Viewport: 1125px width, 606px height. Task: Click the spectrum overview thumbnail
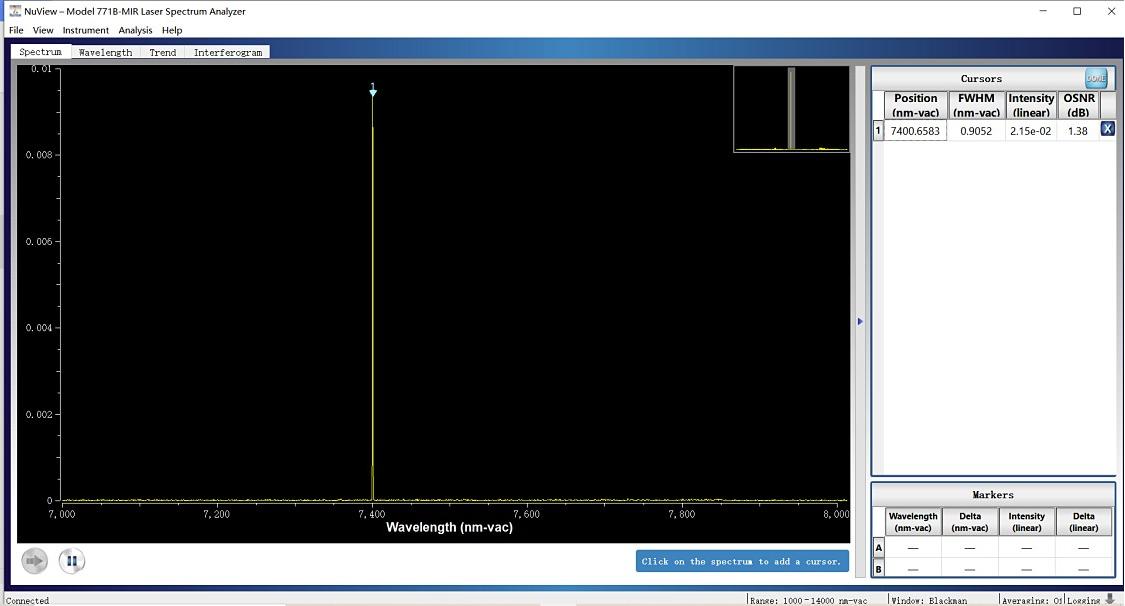(x=790, y=109)
